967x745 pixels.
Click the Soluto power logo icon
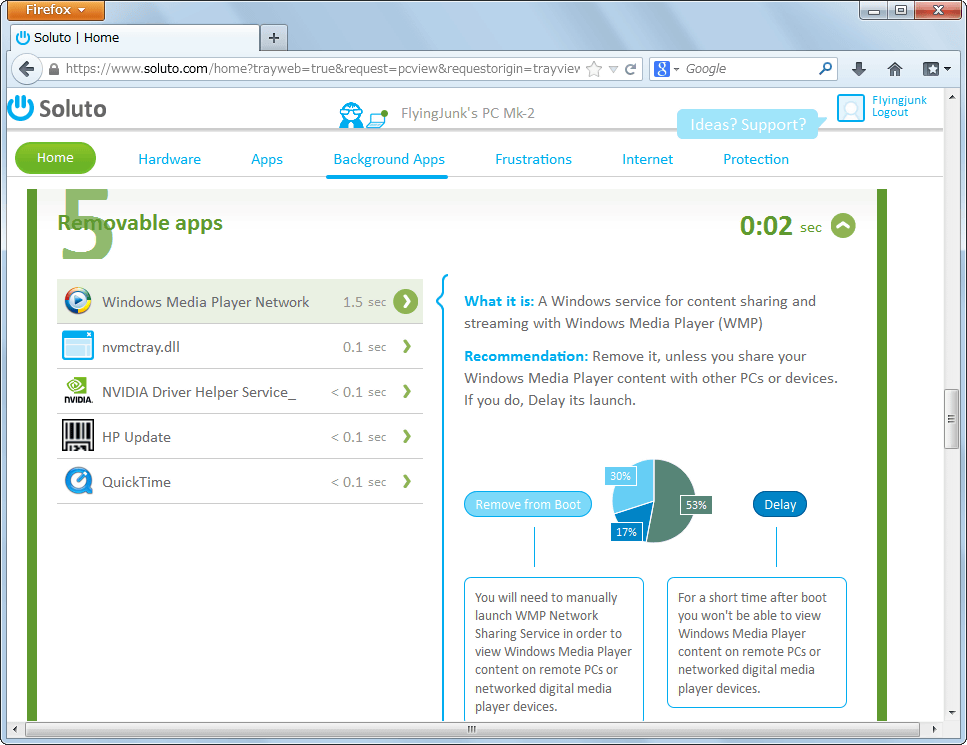21,109
